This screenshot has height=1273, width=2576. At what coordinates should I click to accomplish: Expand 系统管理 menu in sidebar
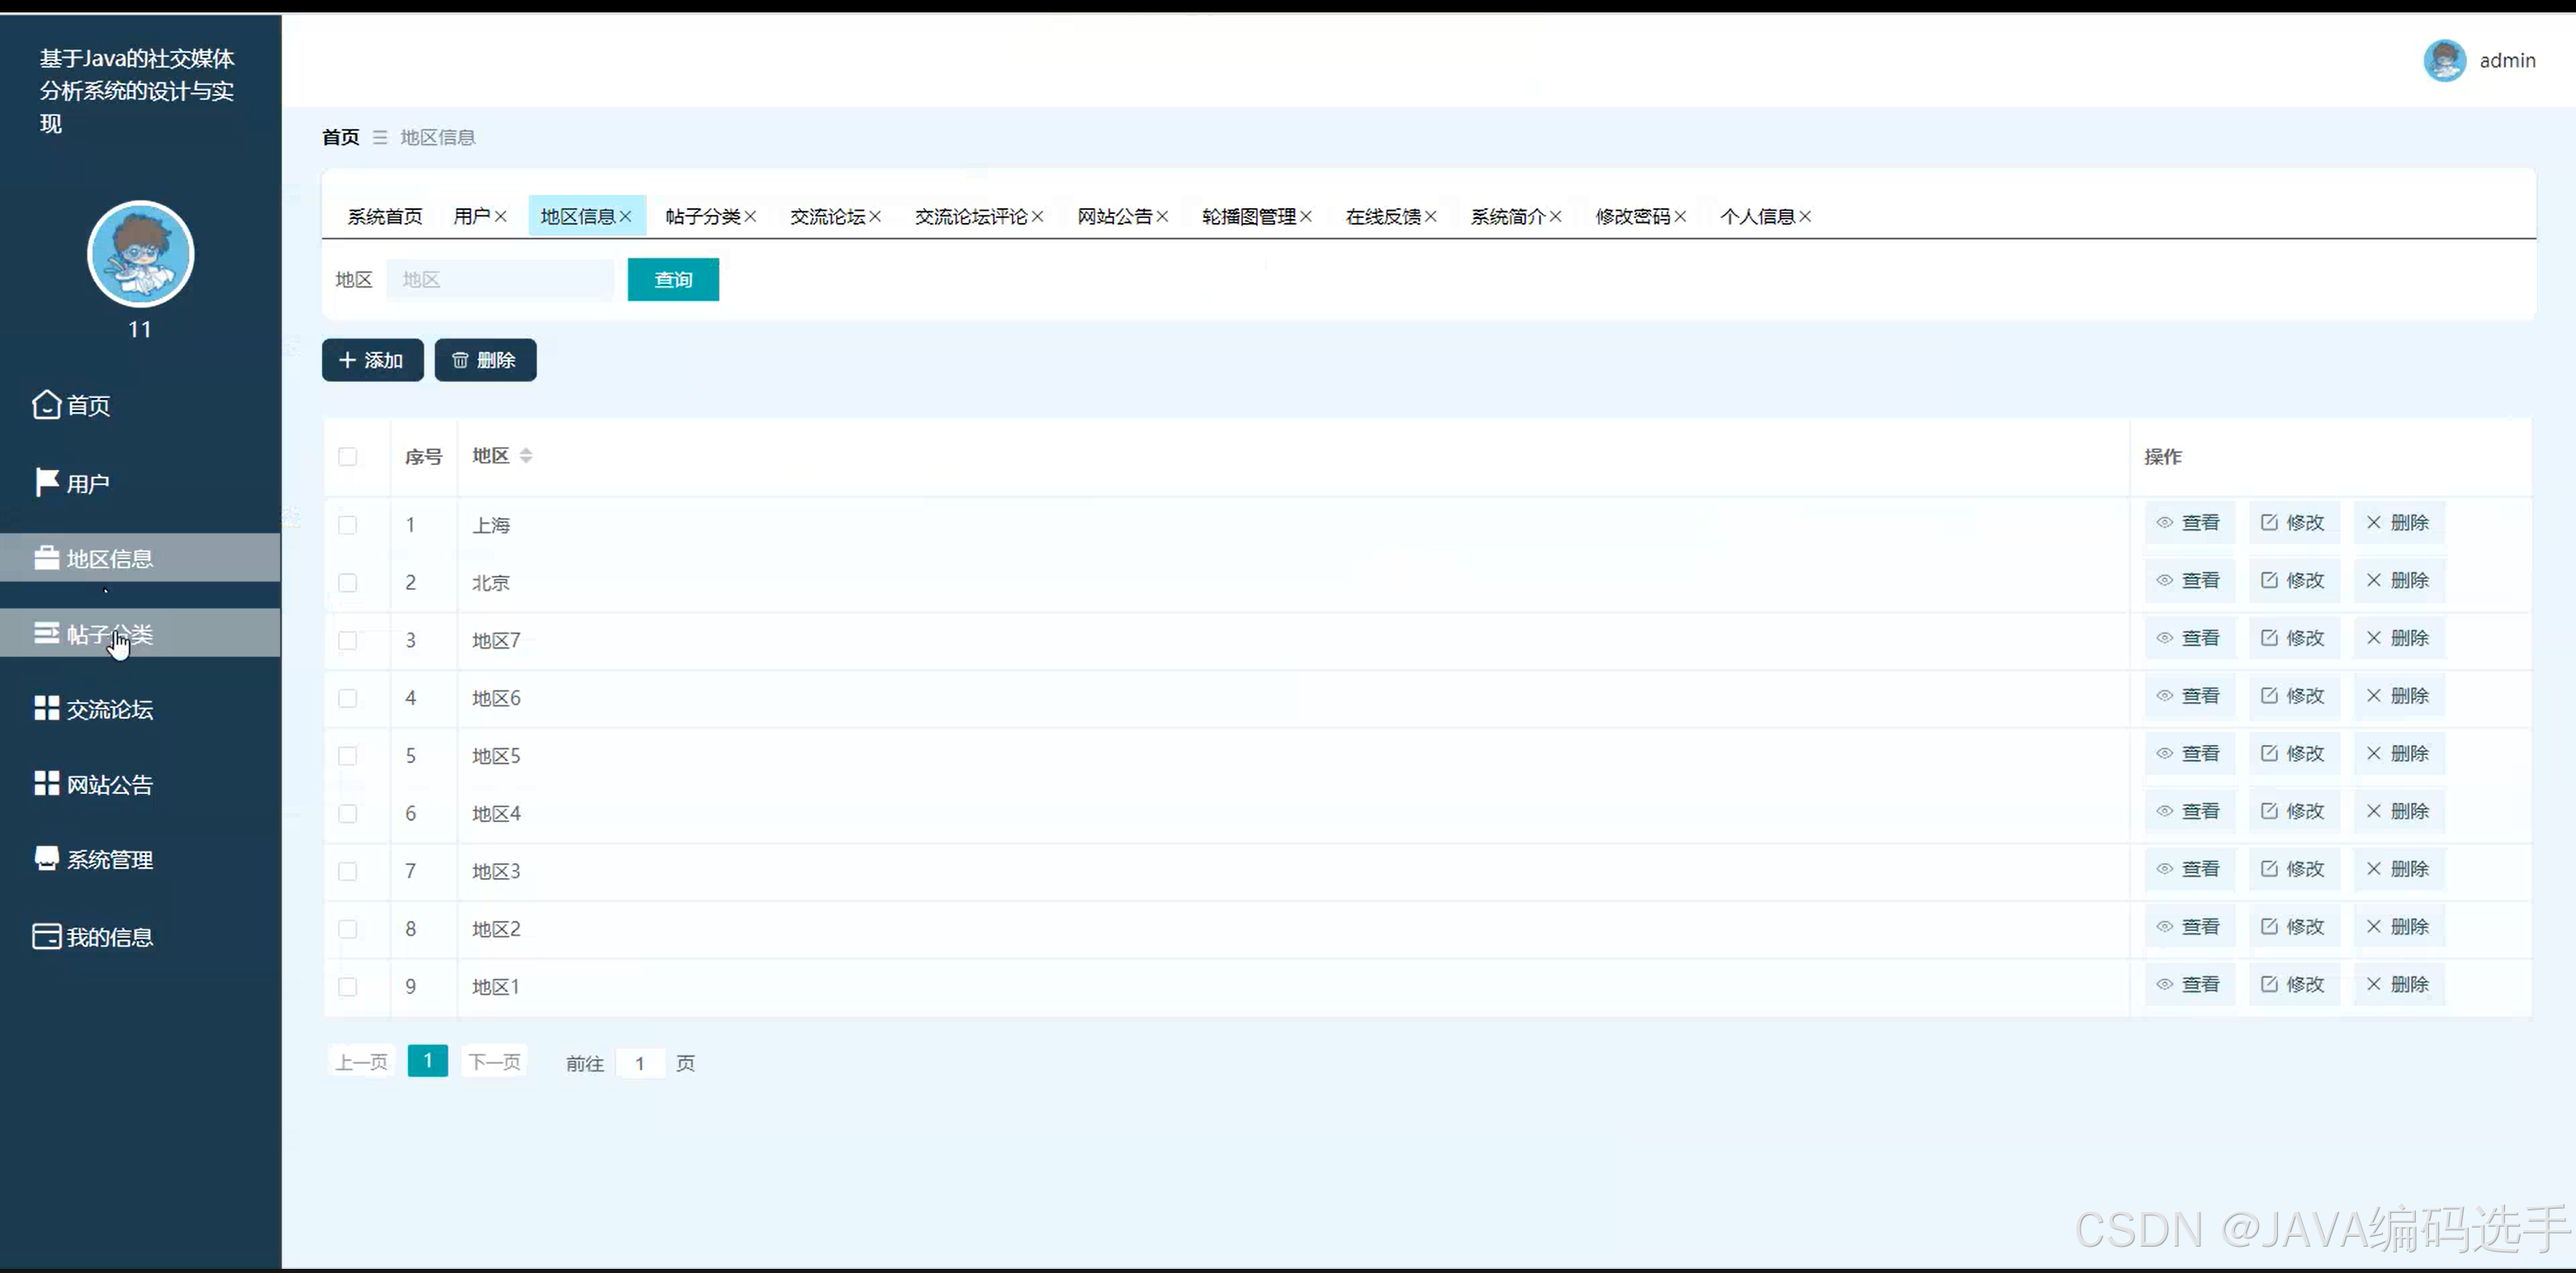click(x=109, y=860)
